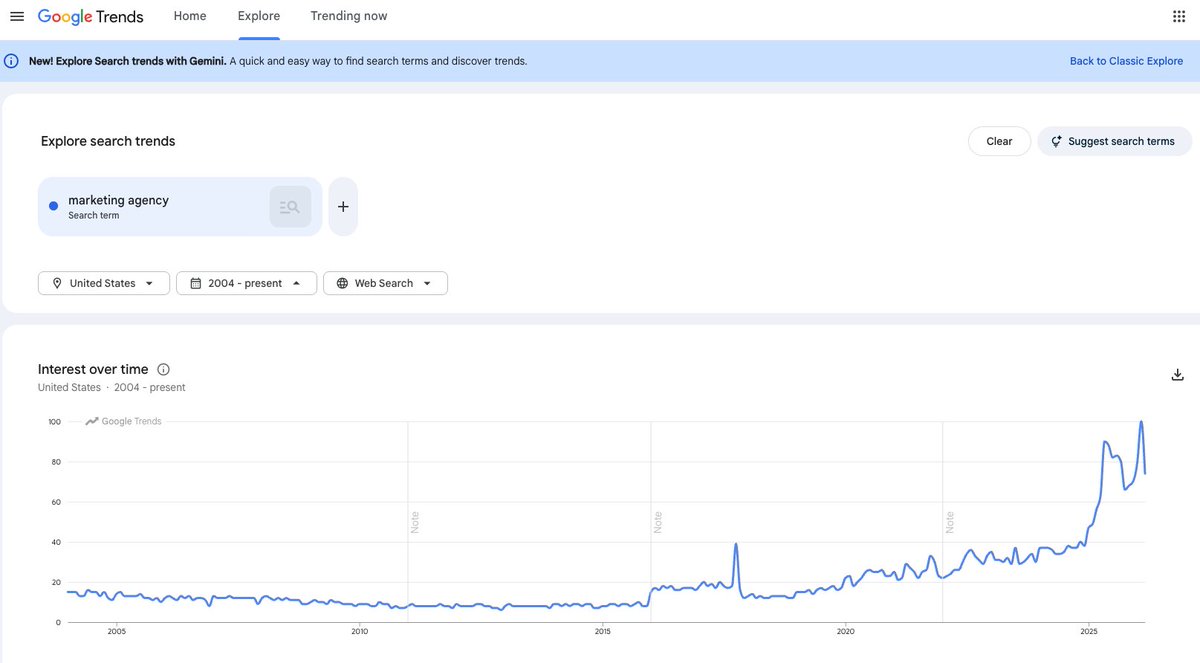Add a comparison term with the plus button
This screenshot has height=663, width=1200.
(x=343, y=207)
